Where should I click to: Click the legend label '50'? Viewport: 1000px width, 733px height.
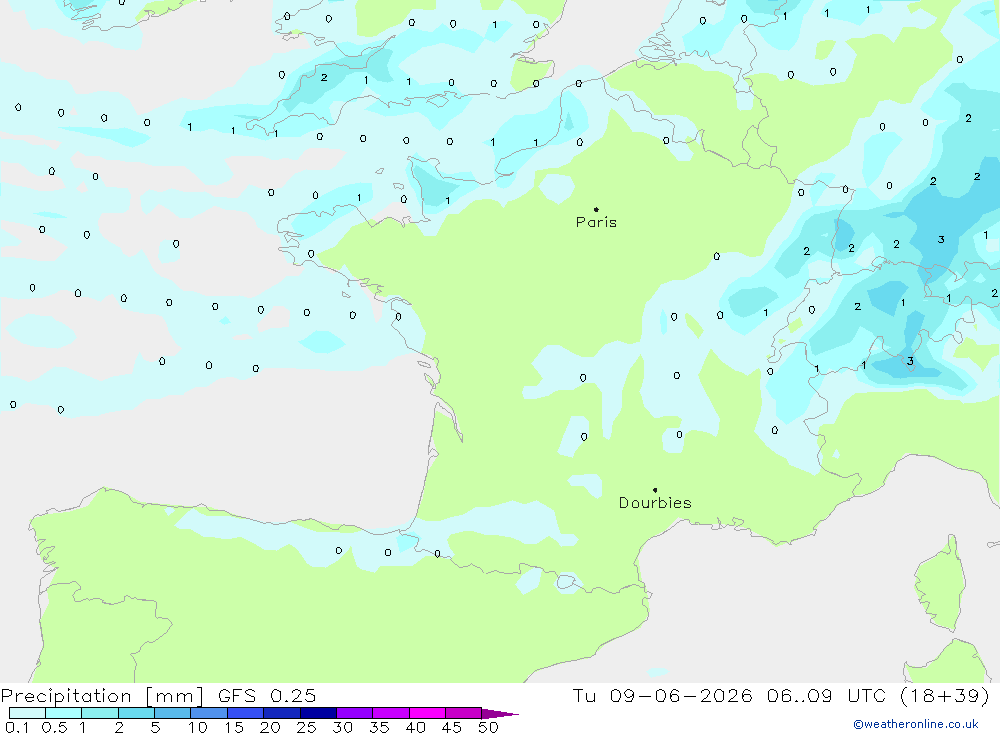488,727
